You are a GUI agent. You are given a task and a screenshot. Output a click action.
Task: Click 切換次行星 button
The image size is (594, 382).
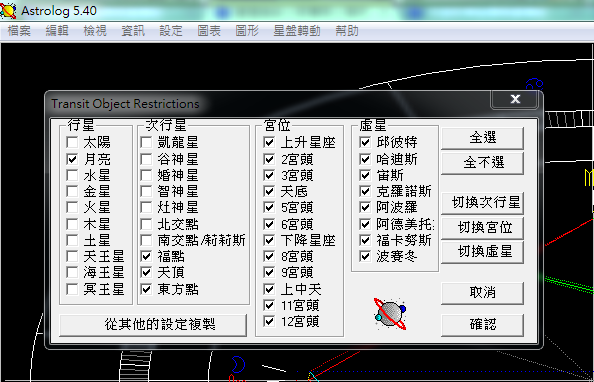pos(483,203)
